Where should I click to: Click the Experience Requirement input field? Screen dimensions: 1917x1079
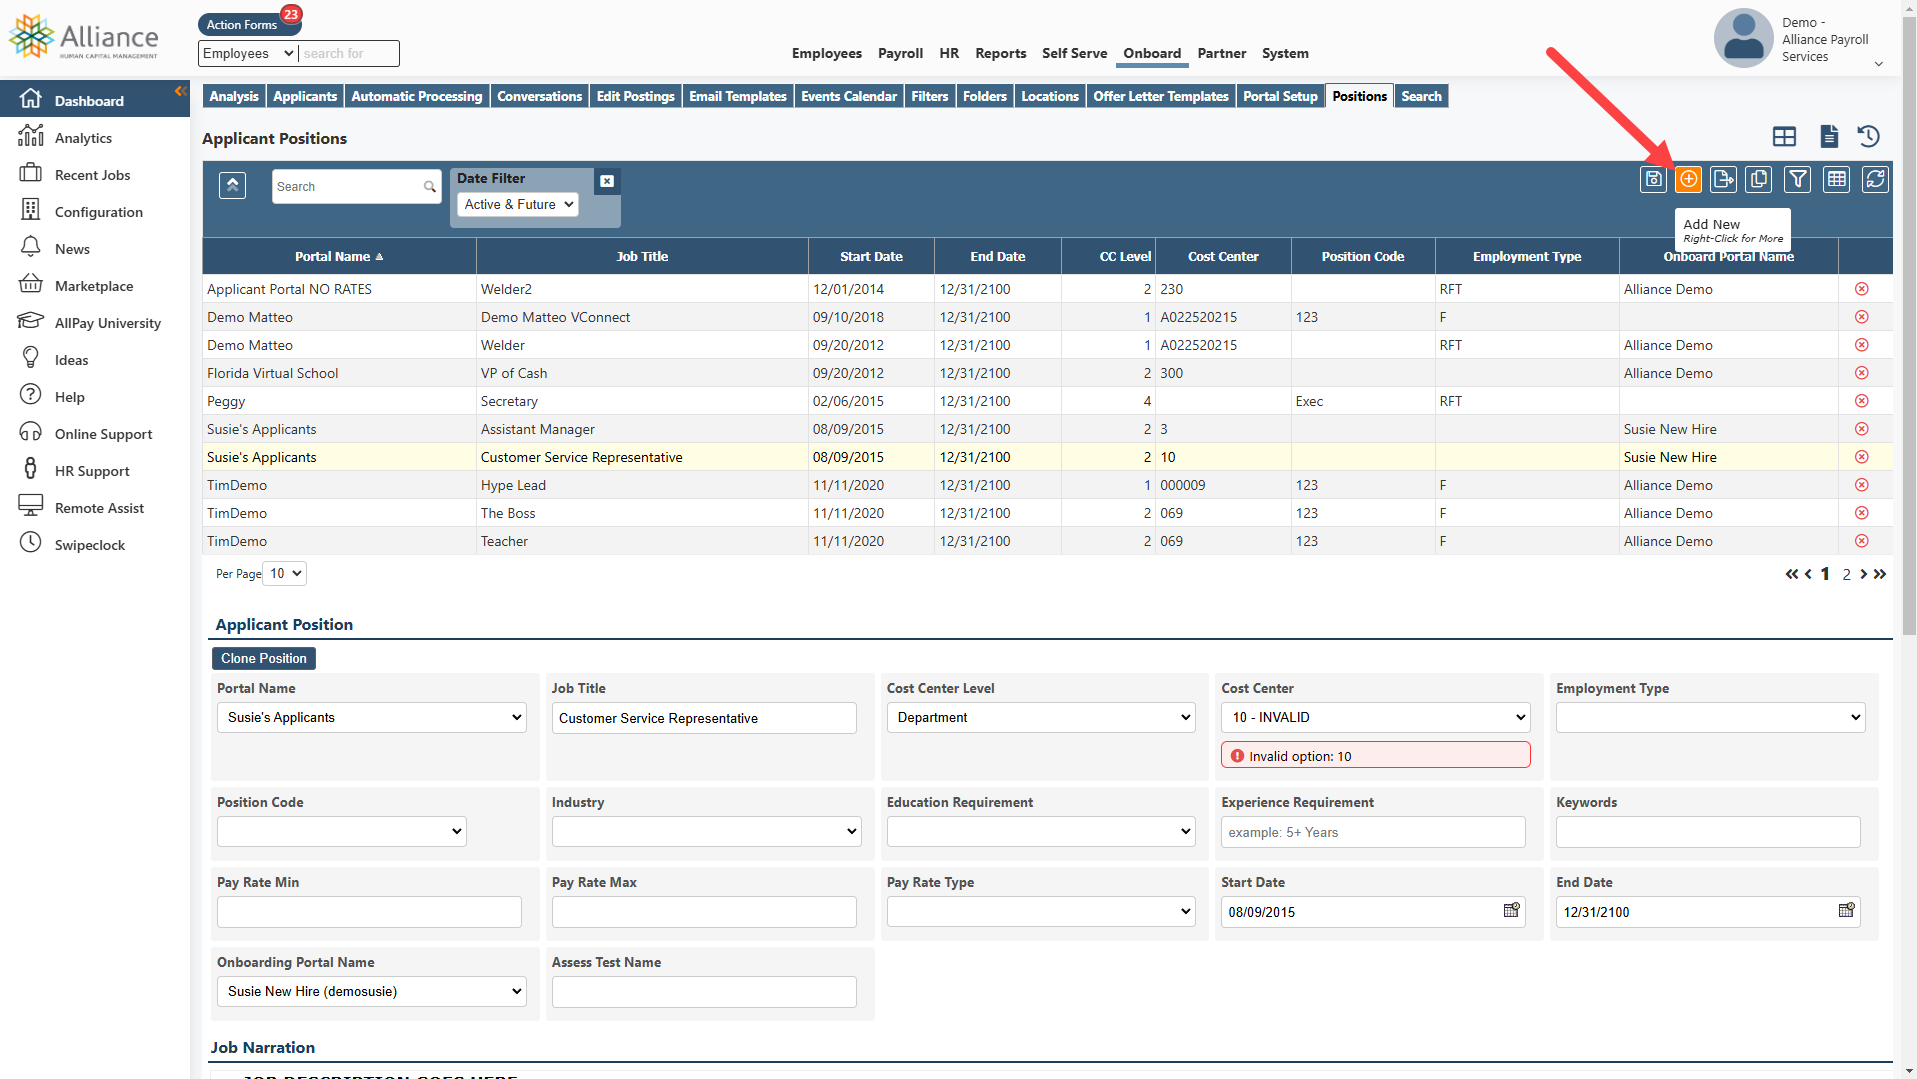point(1373,832)
